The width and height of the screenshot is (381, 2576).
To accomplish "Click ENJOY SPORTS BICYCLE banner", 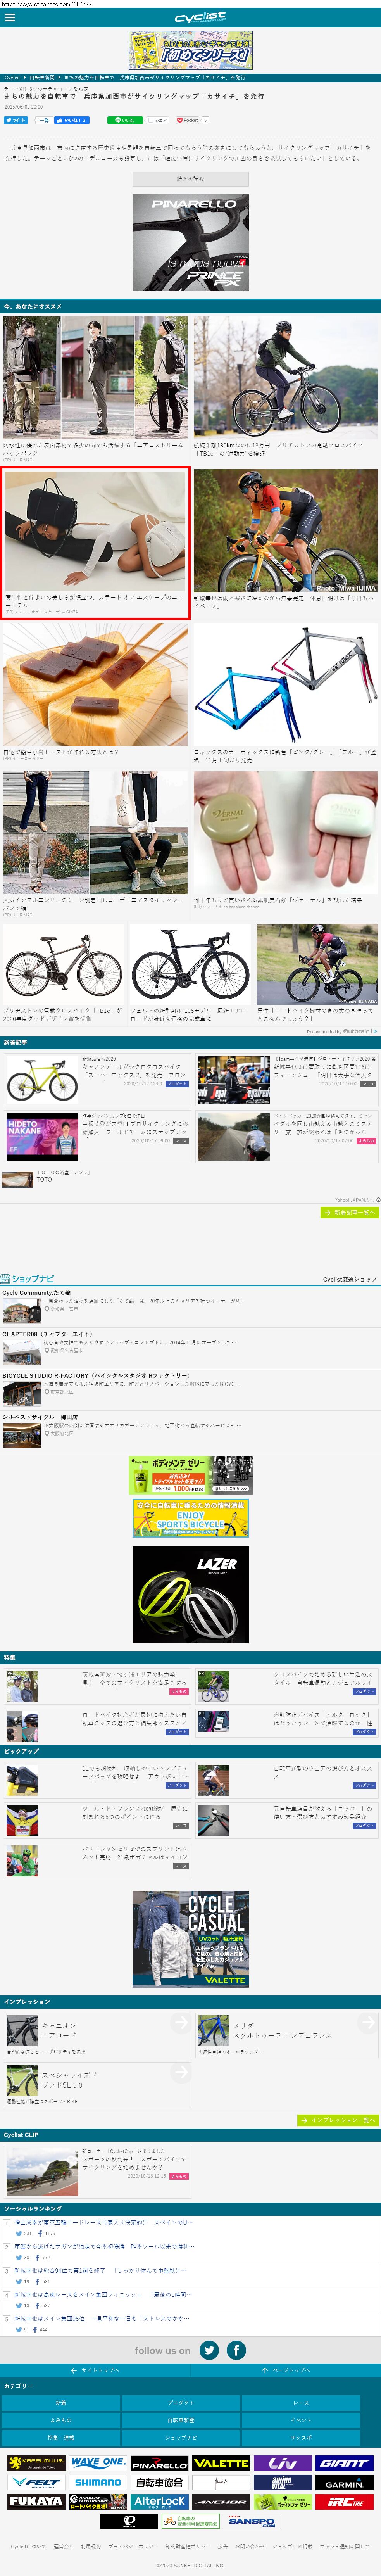I will pos(190,1518).
